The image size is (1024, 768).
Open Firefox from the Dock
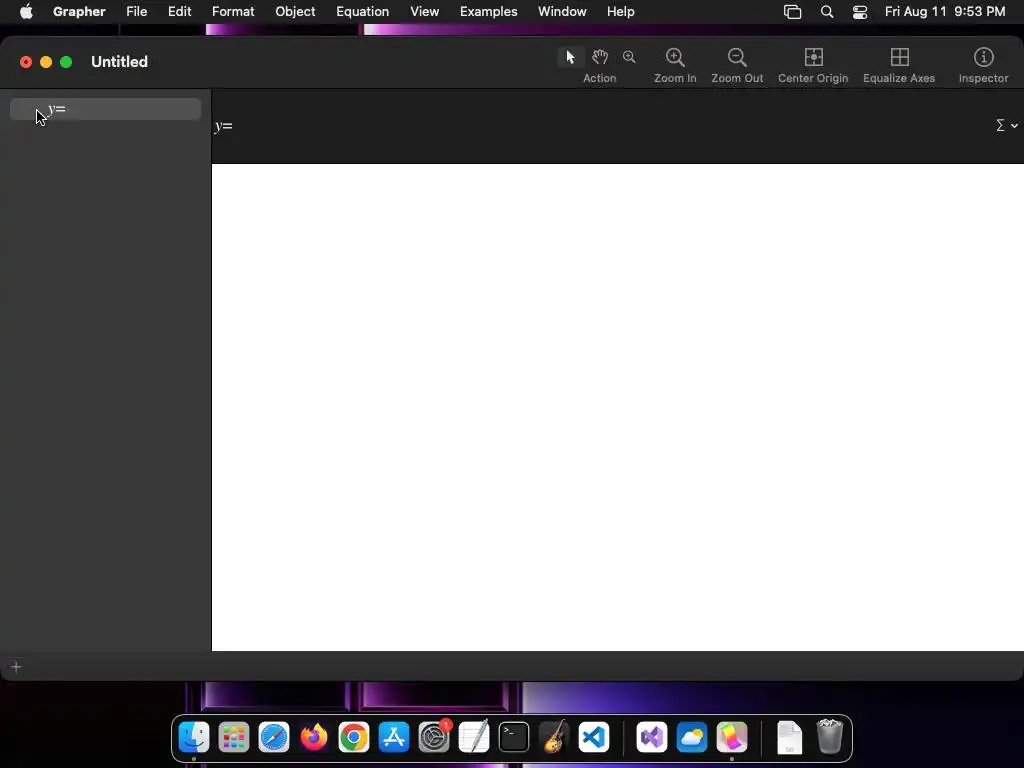click(313, 737)
